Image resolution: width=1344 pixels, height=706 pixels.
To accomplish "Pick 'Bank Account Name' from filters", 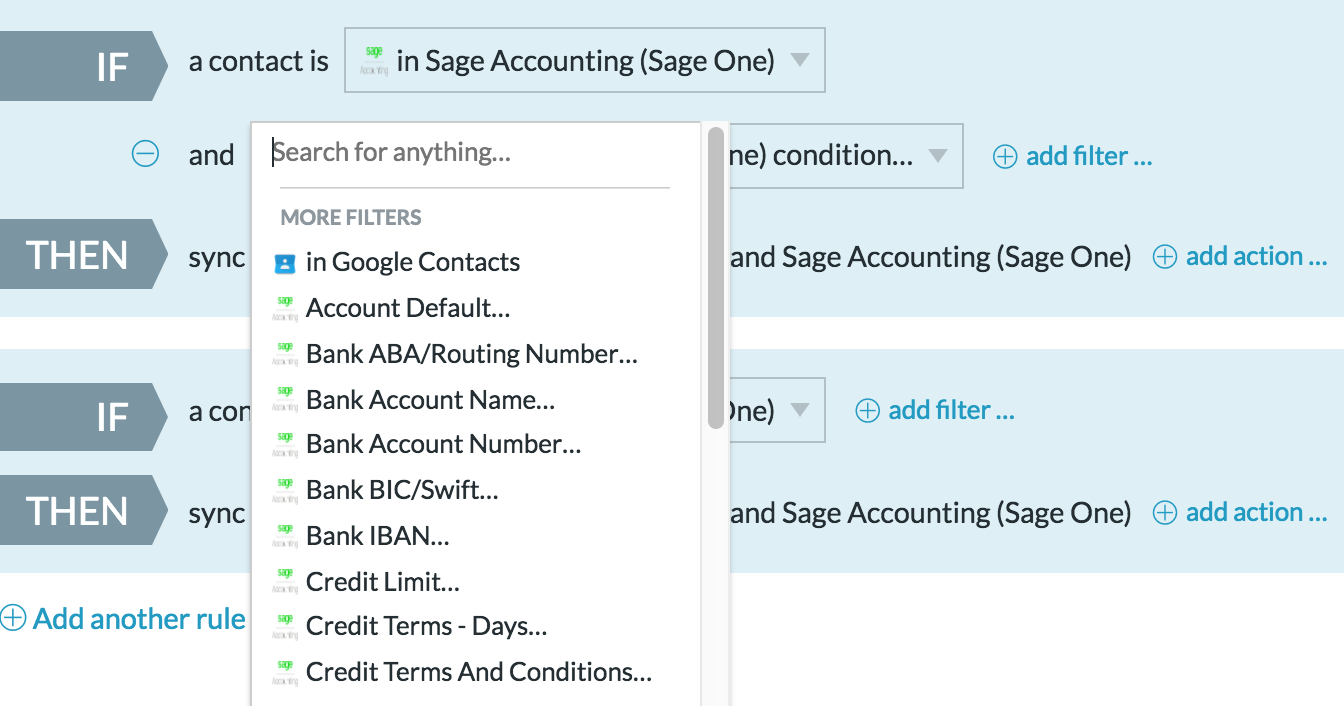I will coord(430,400).
